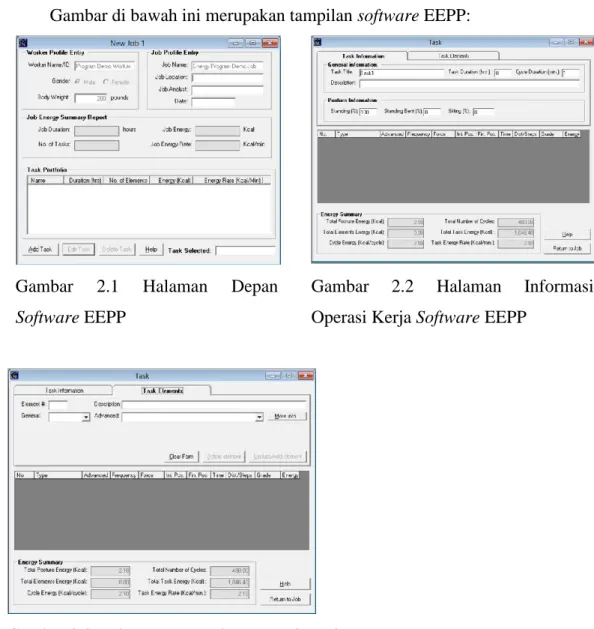Minimize the New Job 1 window
This screenshot has width=594, height=629.
click(x=236, y=43)
